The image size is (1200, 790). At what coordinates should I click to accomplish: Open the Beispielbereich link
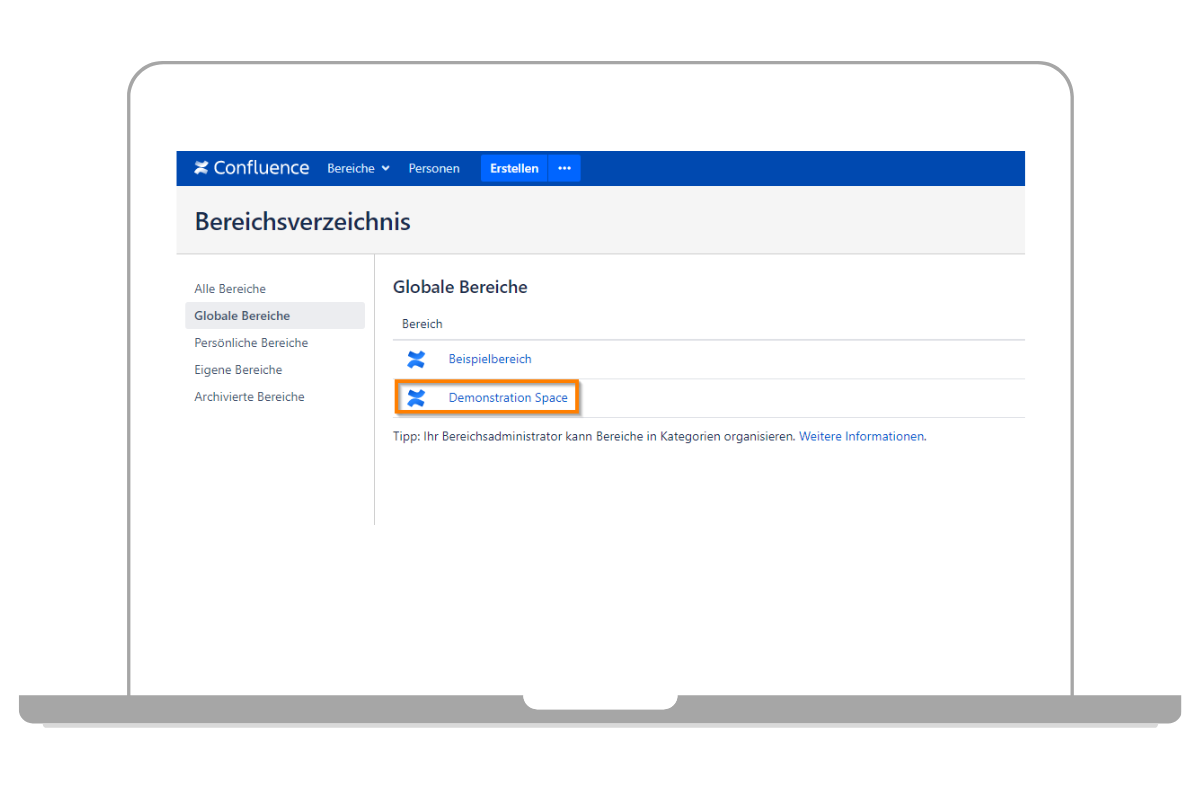(490, 359)
